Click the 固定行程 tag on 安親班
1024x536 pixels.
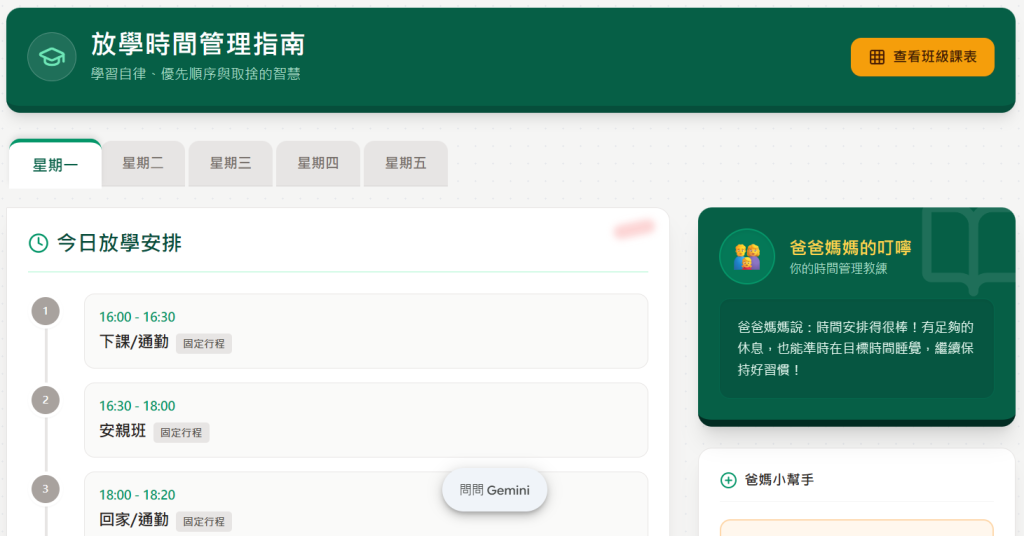(x=181, y=432)
